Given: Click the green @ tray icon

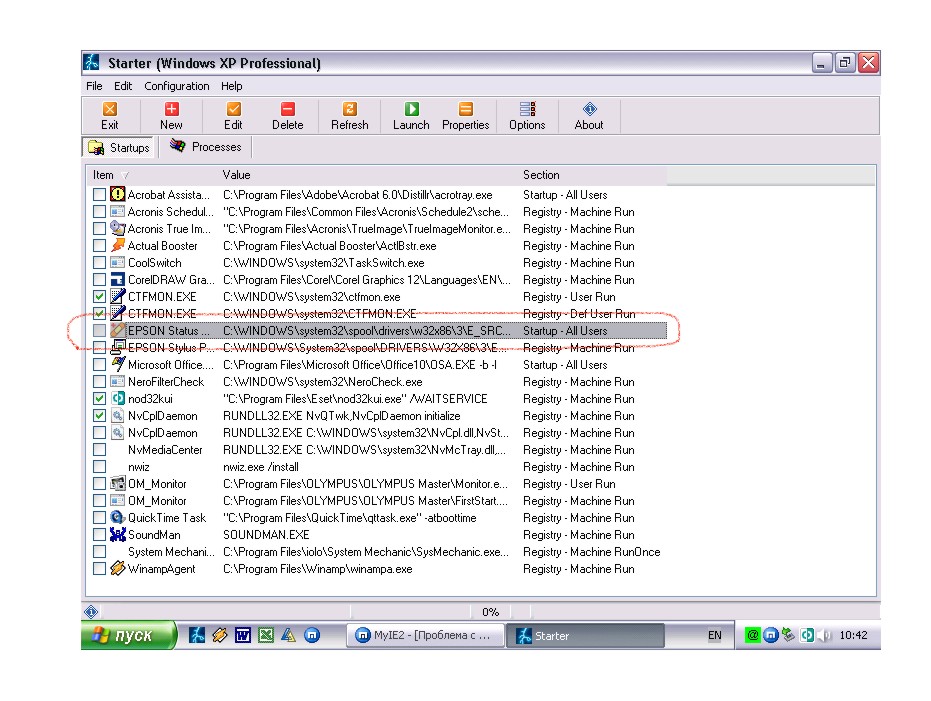Looking at the screenshot, I should [x=752, y=635].
